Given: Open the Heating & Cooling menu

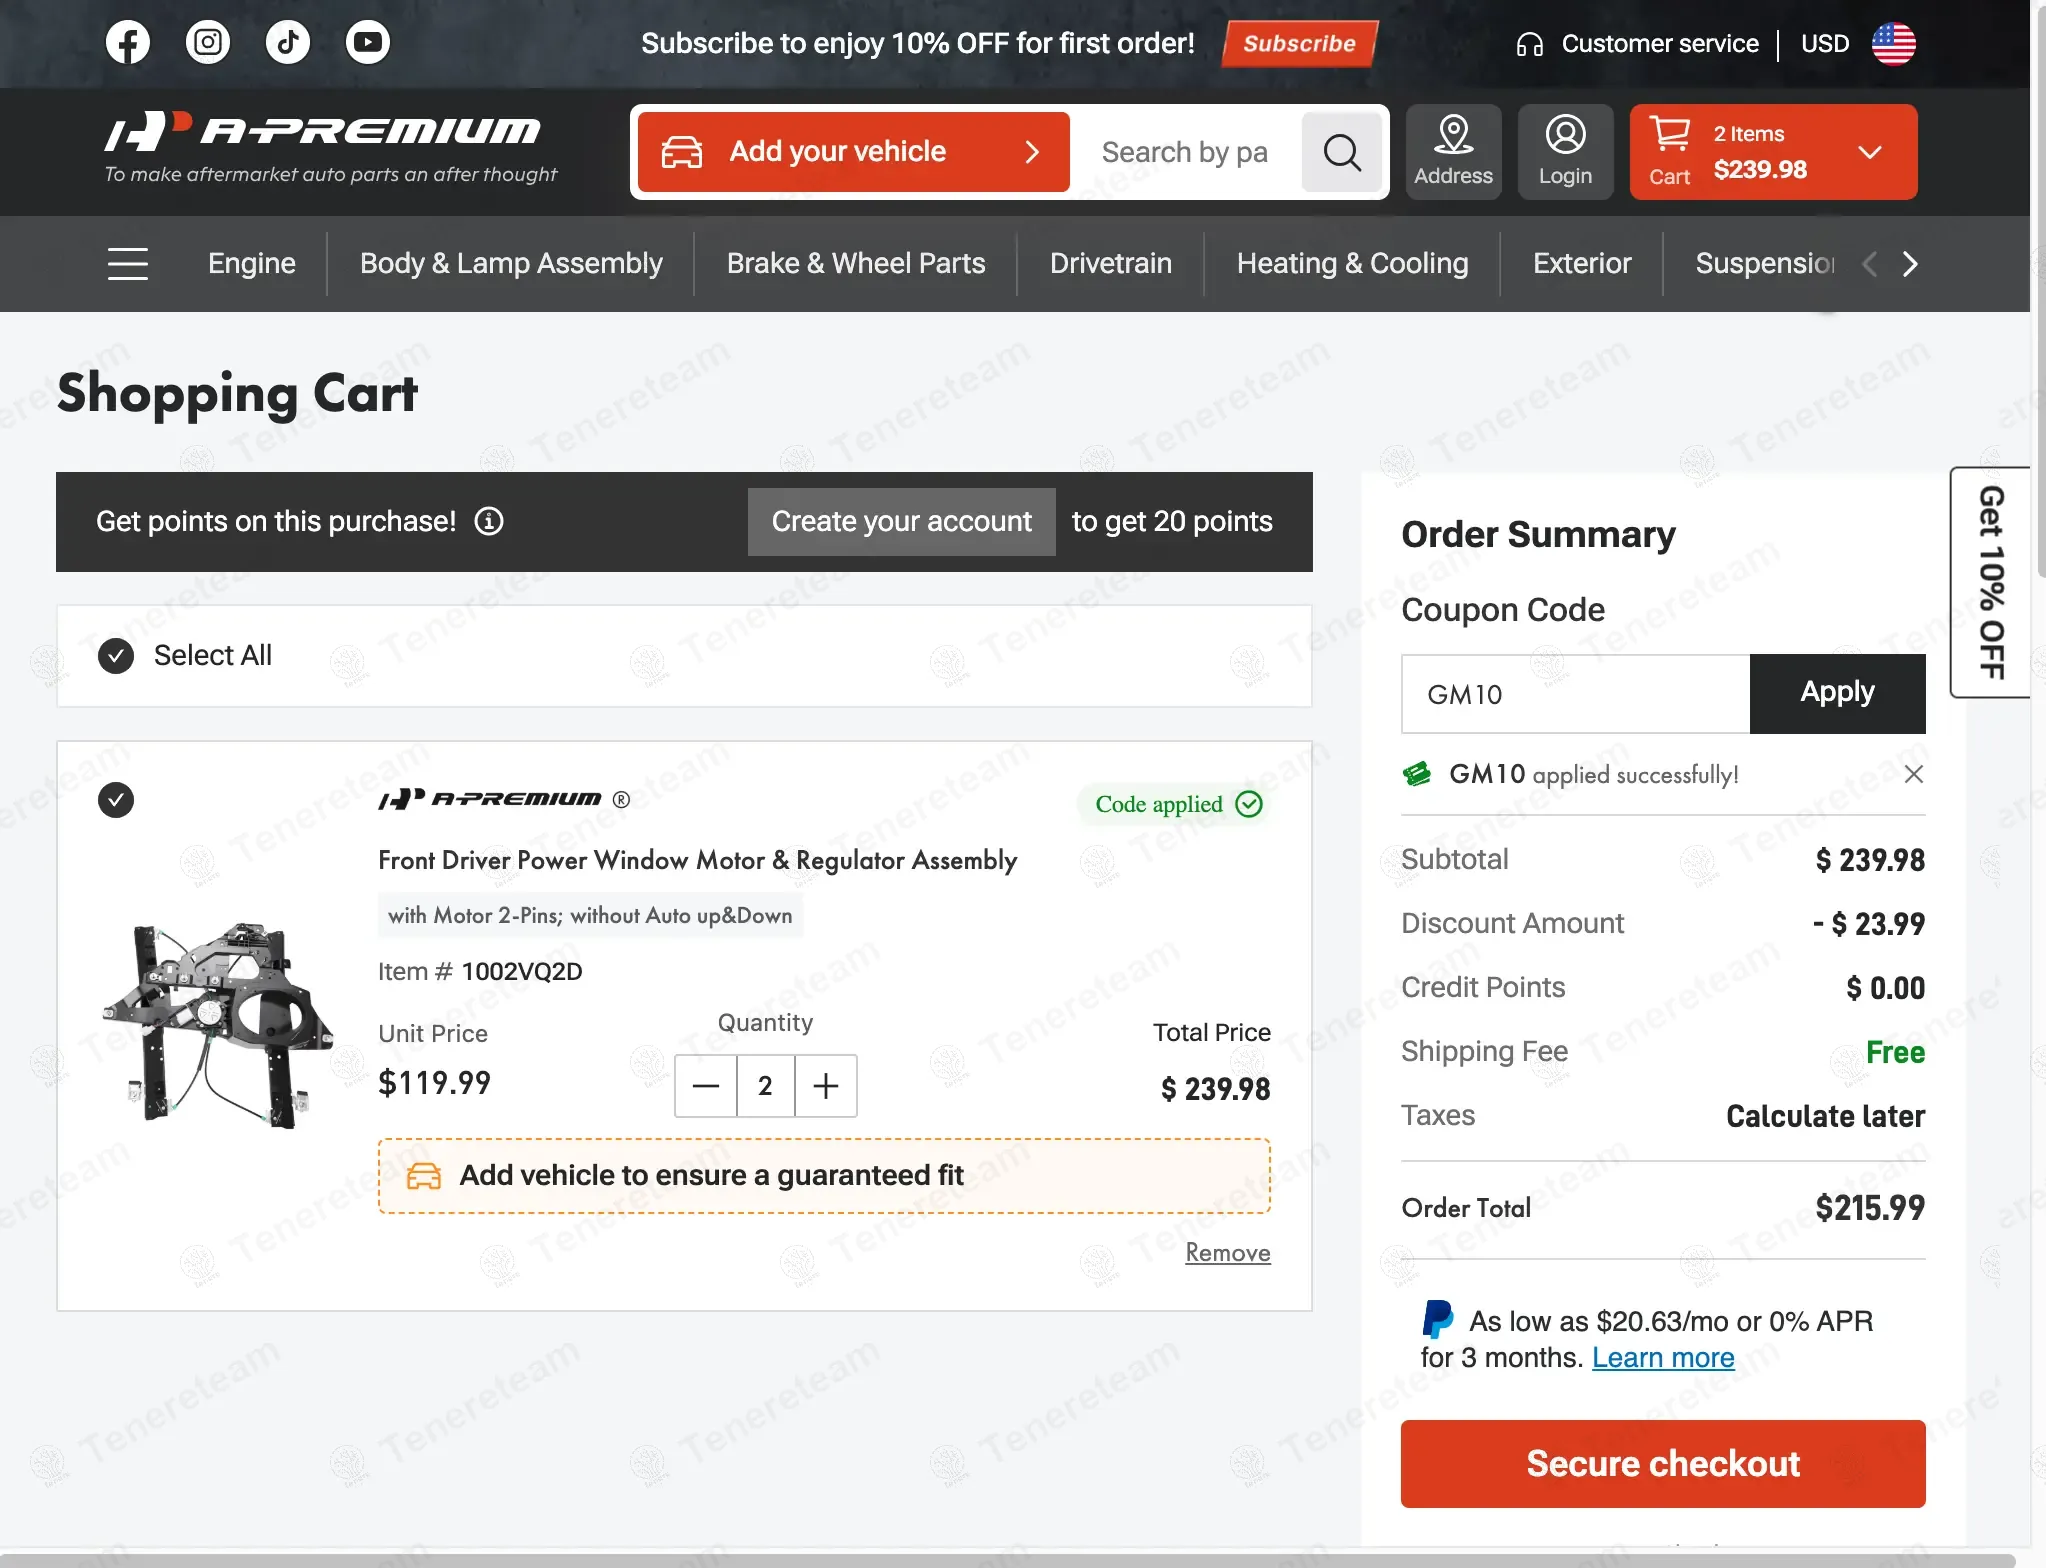Looking at the screenshot, I should tap(1352, 264).
